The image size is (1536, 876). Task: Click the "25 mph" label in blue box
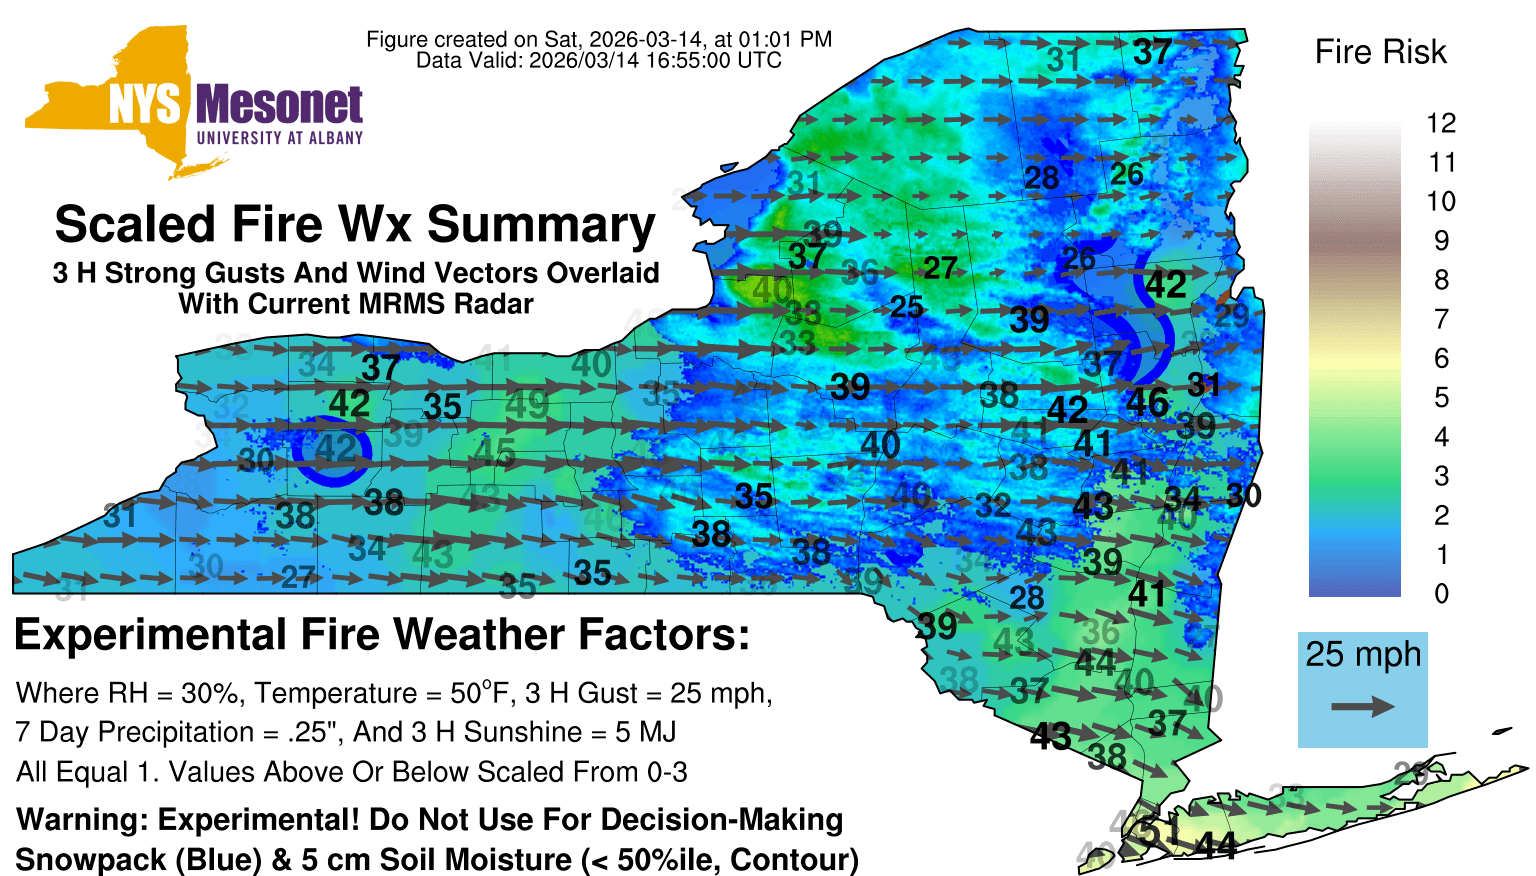1362,654
